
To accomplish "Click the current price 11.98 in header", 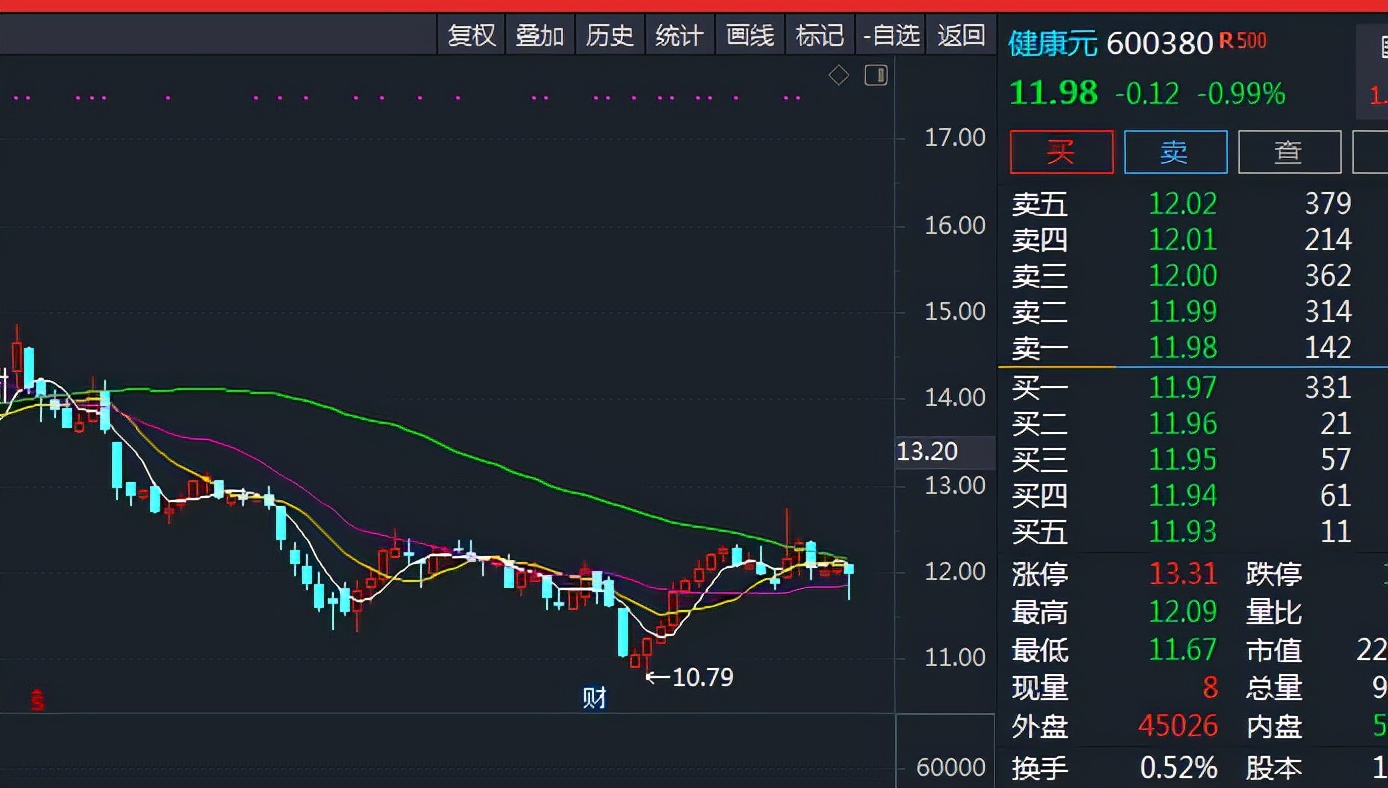I will 1054,93.
